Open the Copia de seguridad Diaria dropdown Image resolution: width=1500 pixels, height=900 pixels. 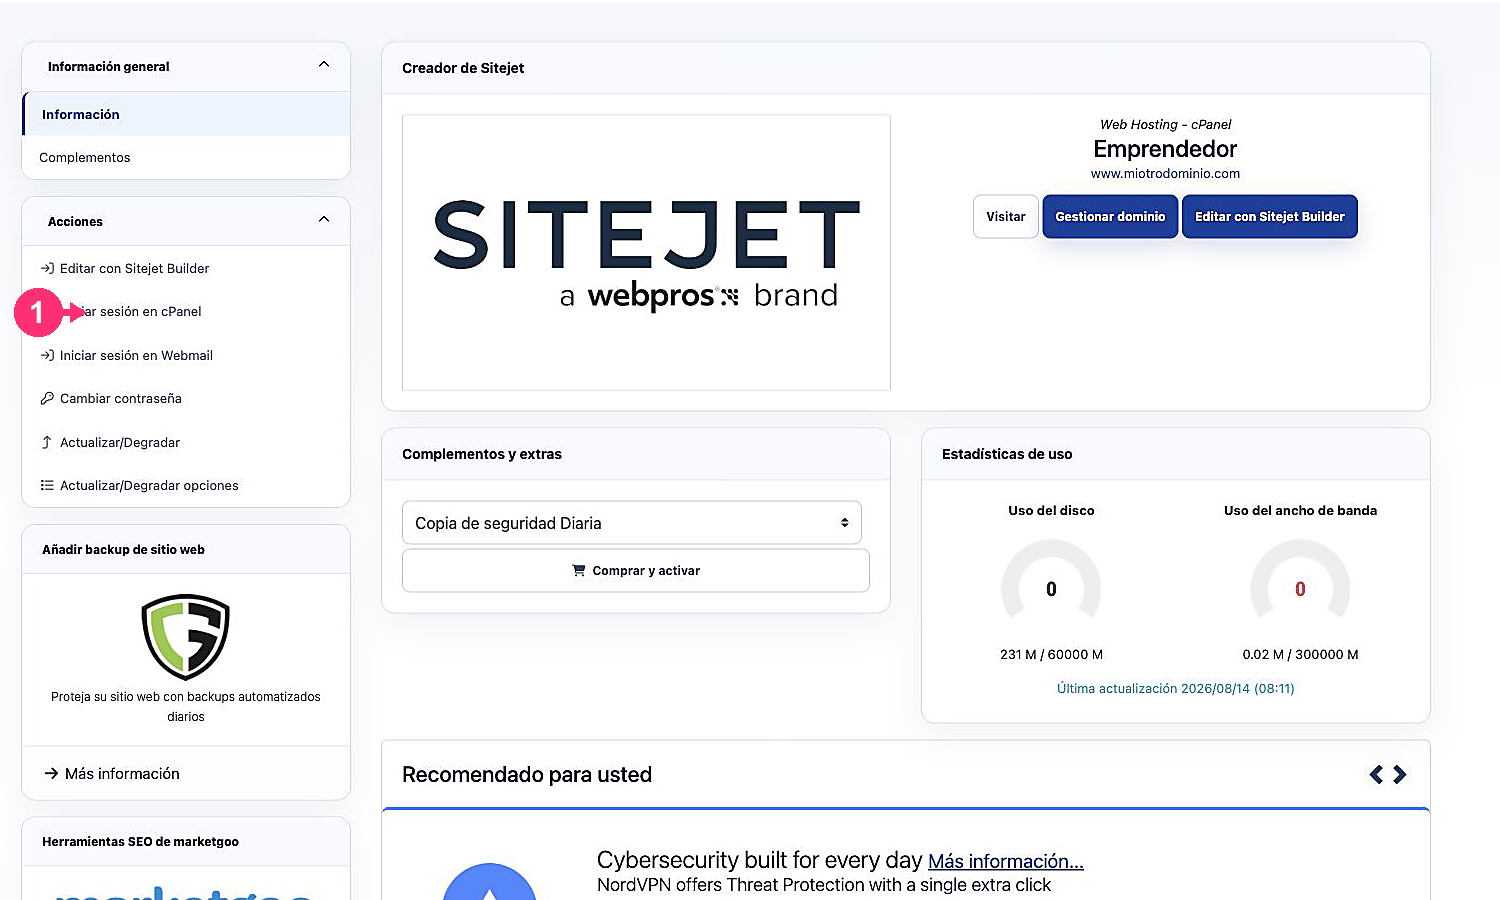(632, 523)
